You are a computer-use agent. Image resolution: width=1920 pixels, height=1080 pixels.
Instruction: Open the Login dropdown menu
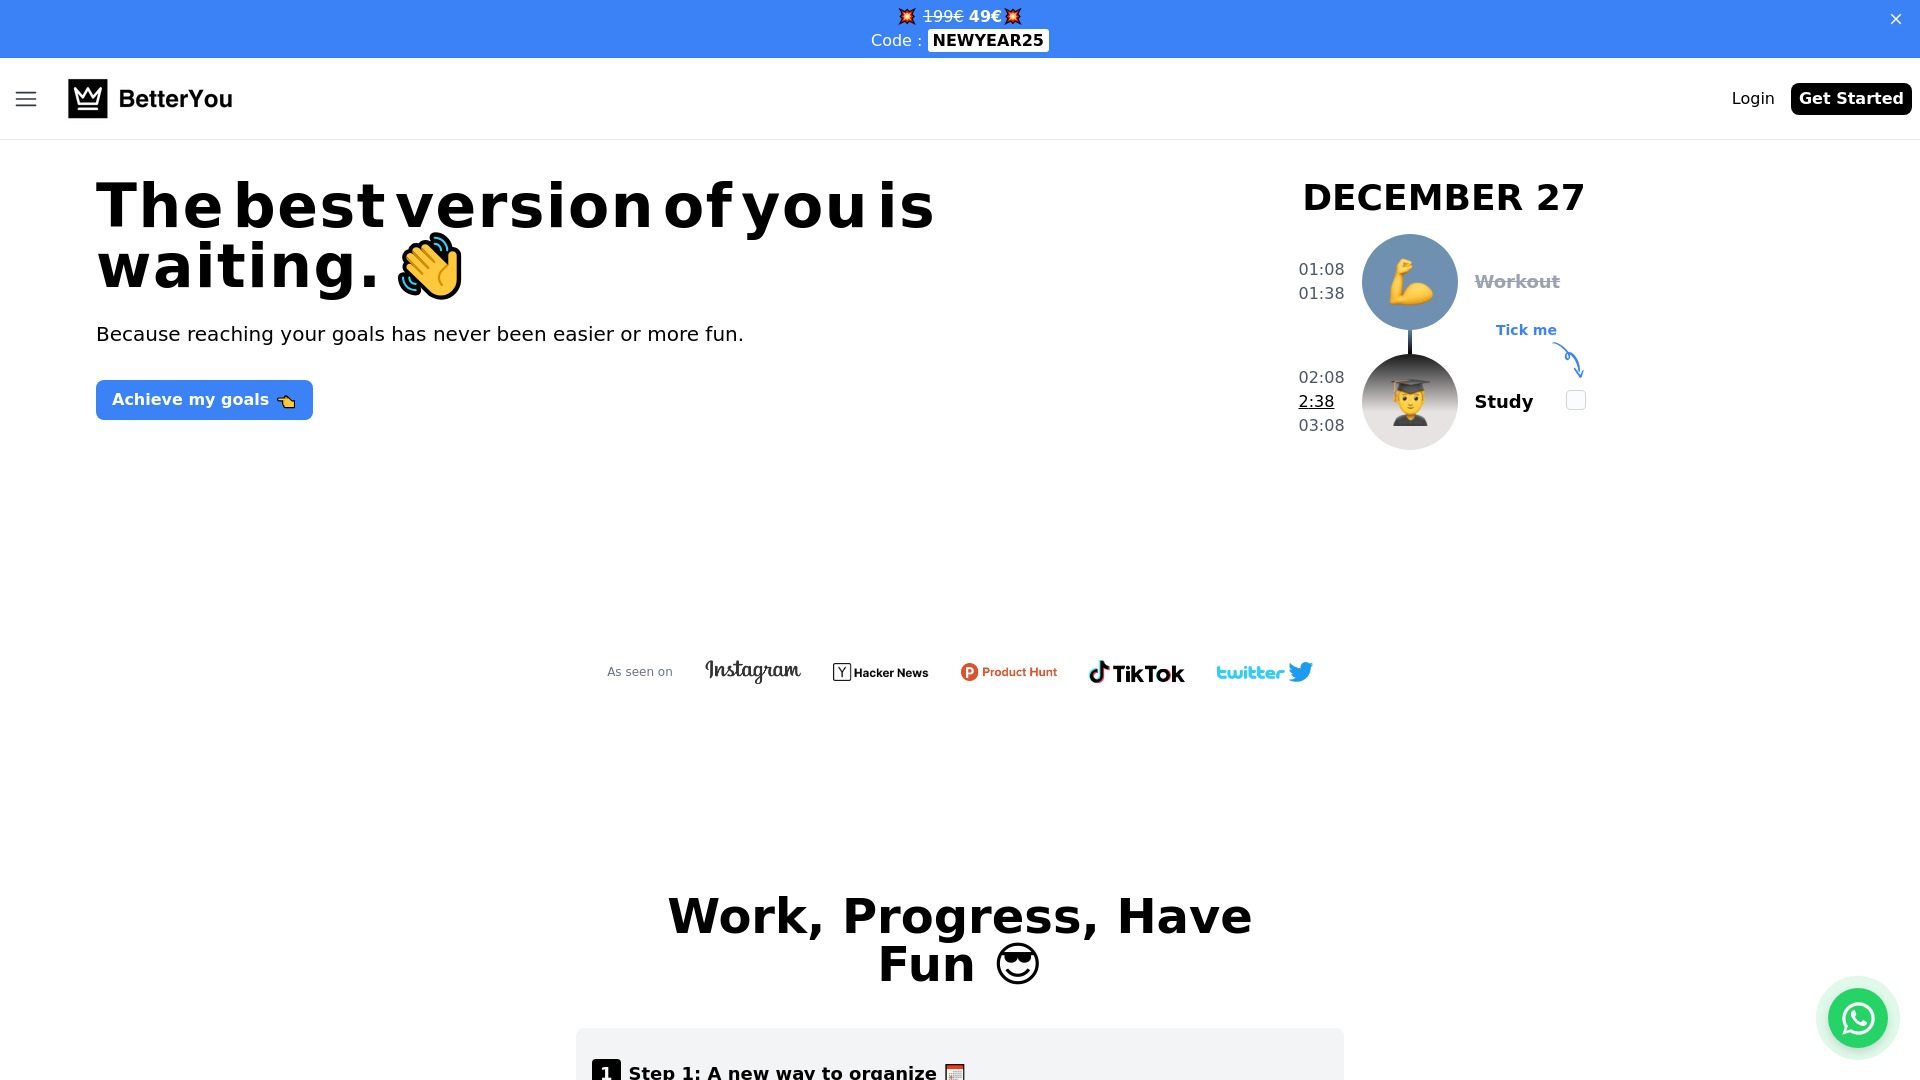(1753, 98)
